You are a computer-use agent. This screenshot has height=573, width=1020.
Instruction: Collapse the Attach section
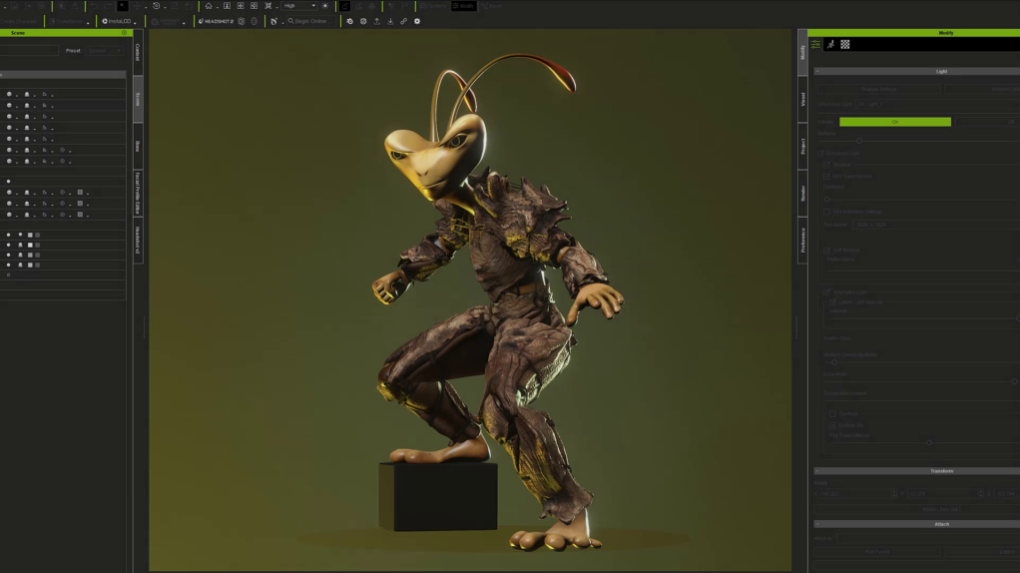pos(817,524)
